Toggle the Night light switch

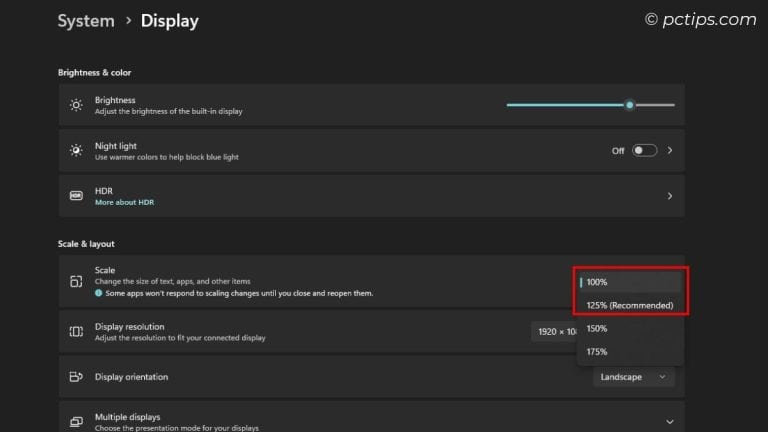point(644,150)
